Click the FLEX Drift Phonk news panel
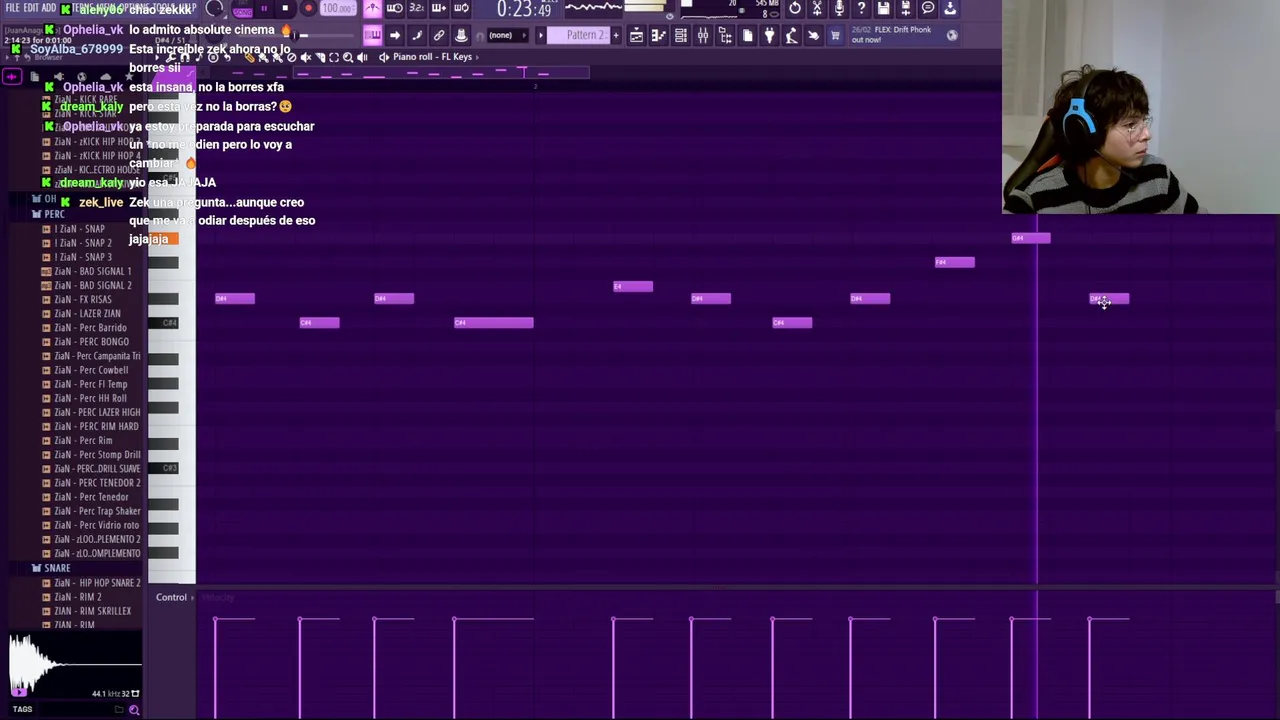The width and height of the screenshot is (1280, 720). coord(903,35)
